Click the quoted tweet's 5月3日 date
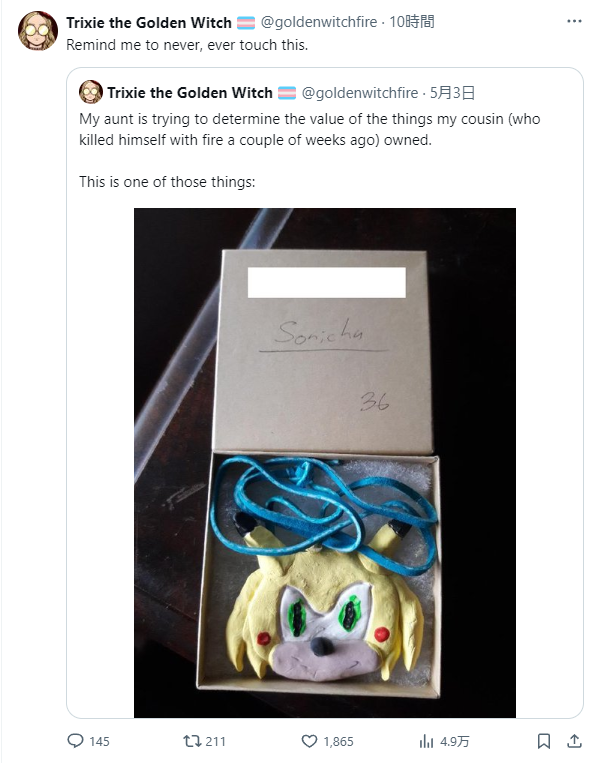This screenshot has height=763, width=596. click(452, 92)
